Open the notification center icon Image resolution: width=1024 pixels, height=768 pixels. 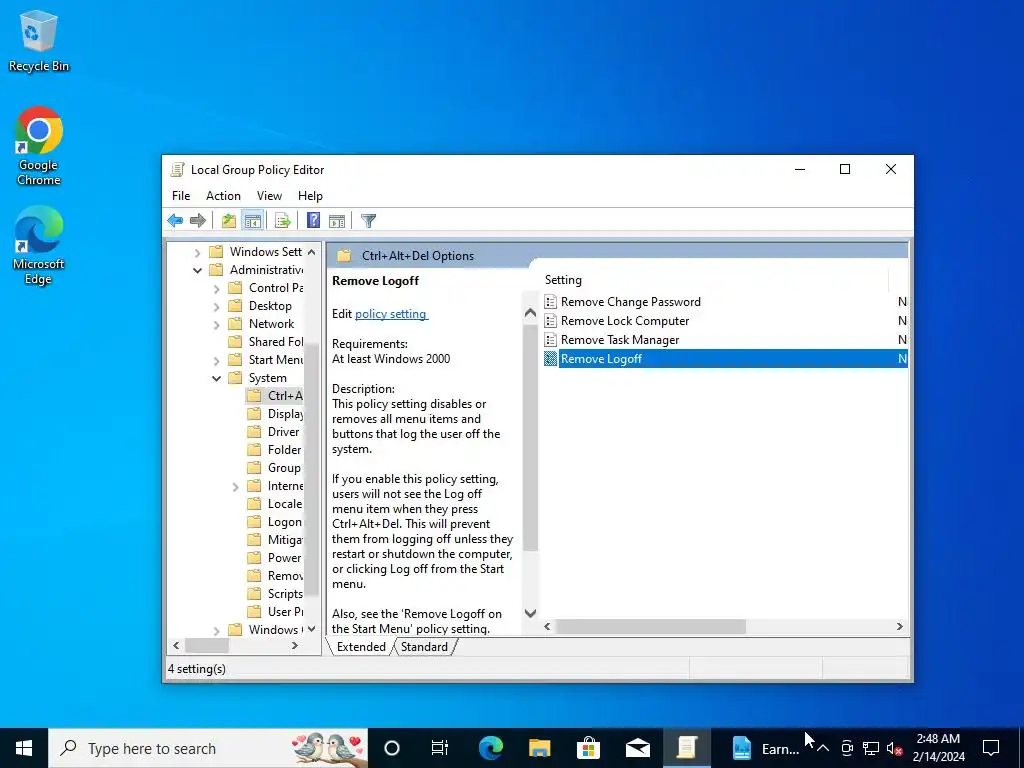tap(991, 748)
